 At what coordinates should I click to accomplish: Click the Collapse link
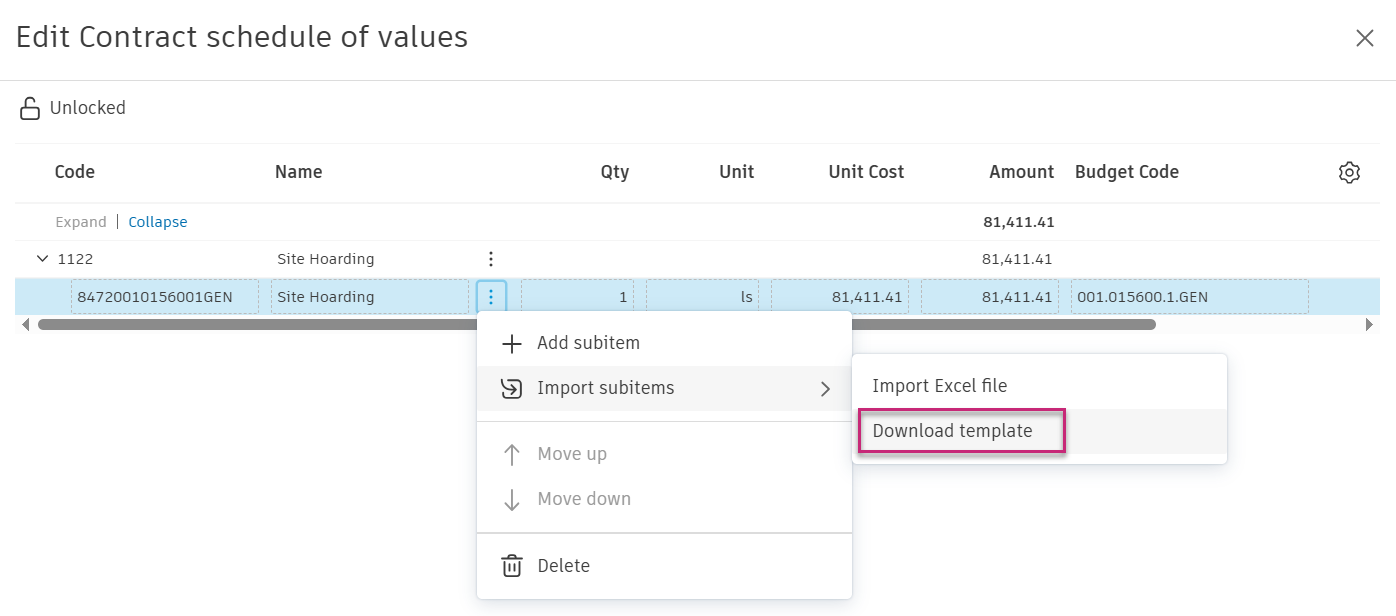coord(158,222)
